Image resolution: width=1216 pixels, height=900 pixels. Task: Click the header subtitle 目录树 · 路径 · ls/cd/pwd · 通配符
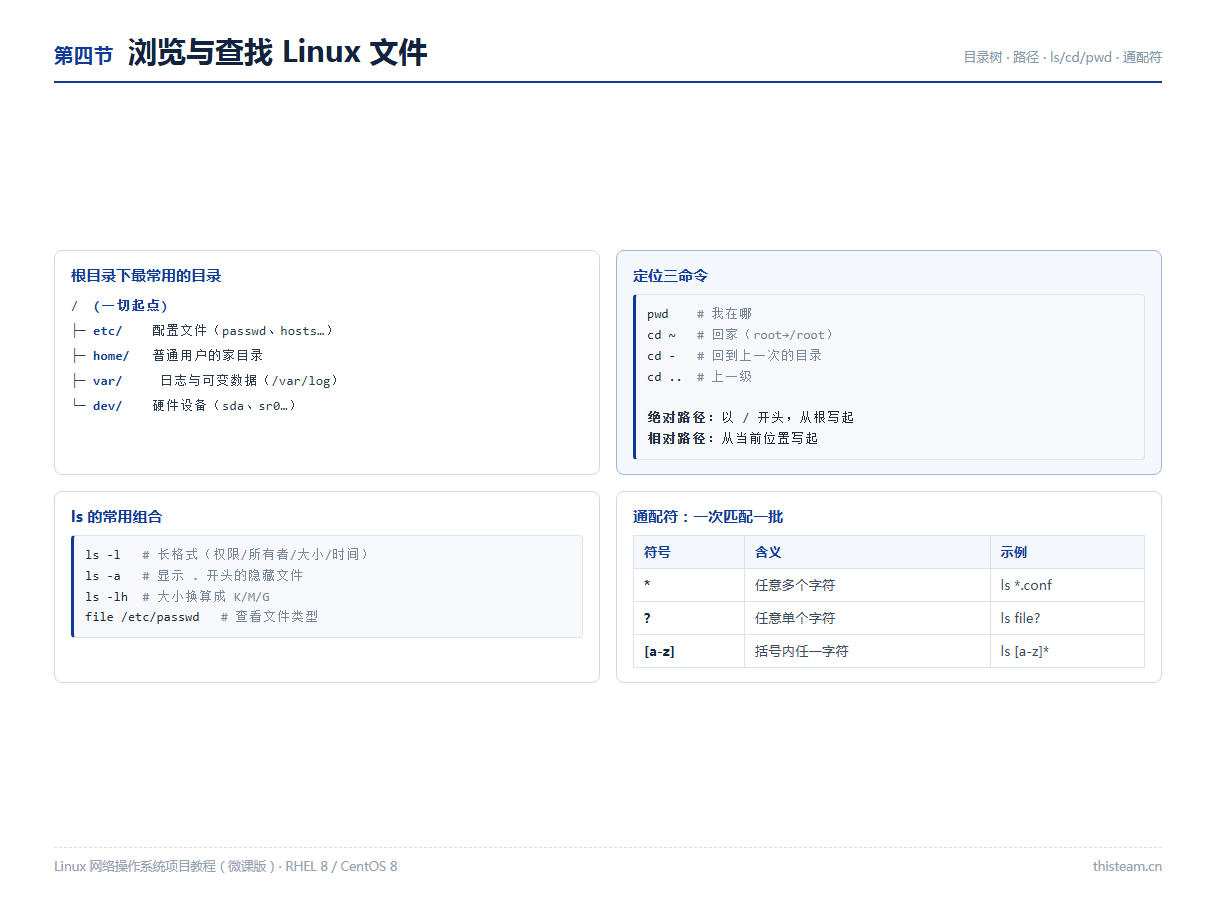click(x=1062, y=57)
